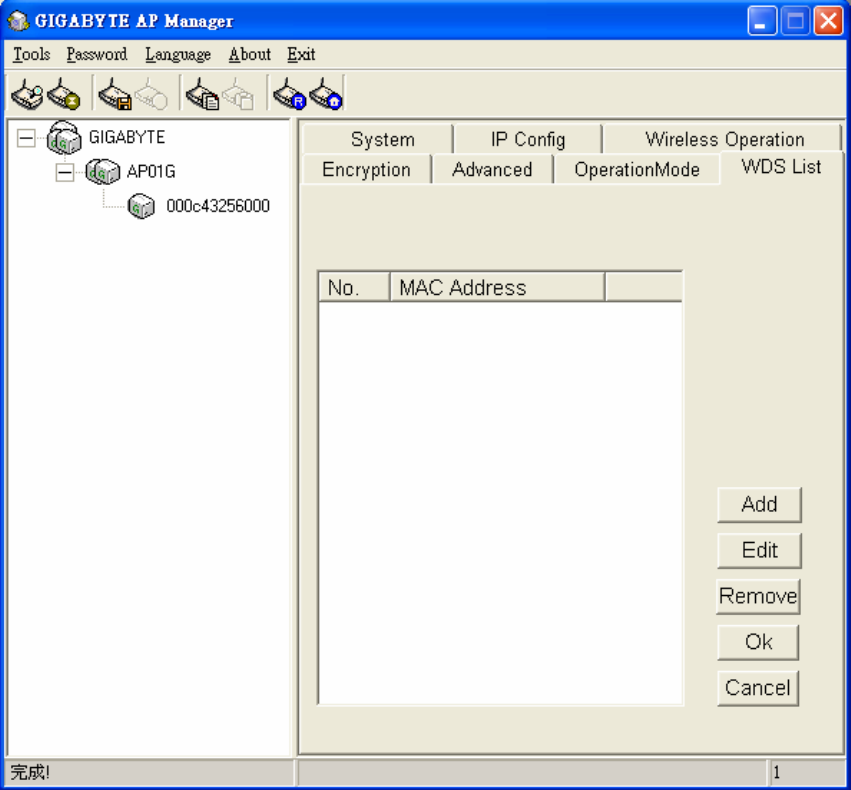Click the copy settings router icon

(x=202, y=94)
